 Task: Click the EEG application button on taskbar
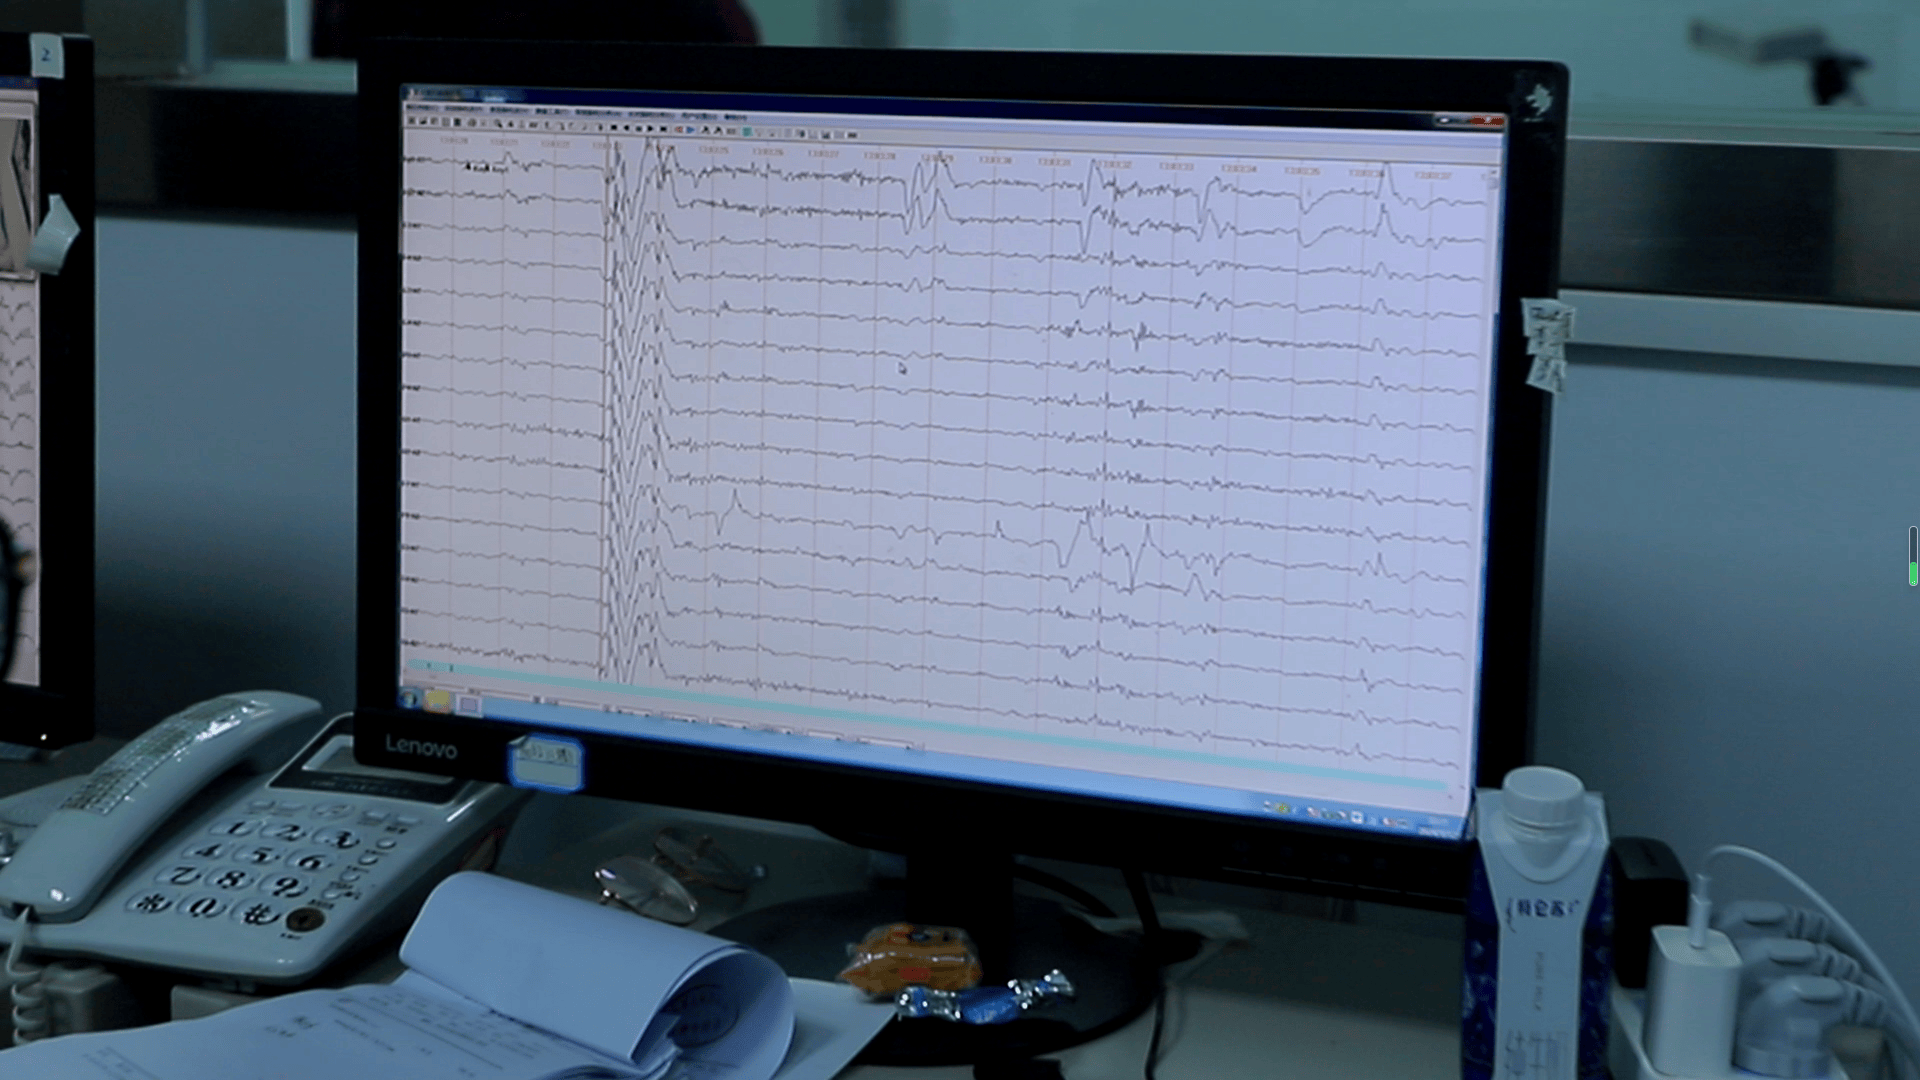pyautogui.click(x=468, y=705)
